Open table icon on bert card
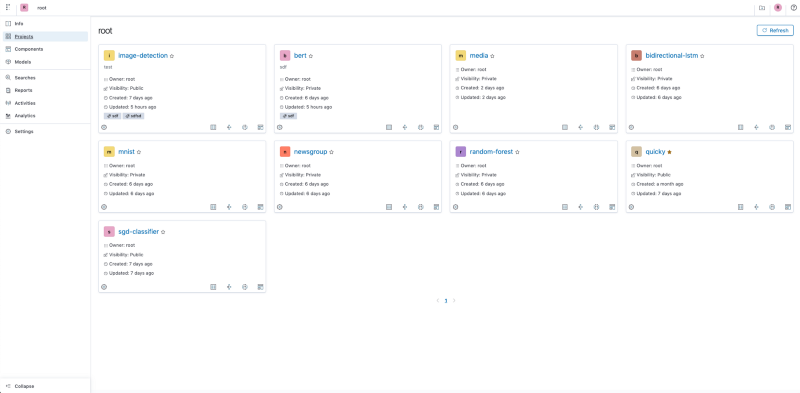 point(389,127)
